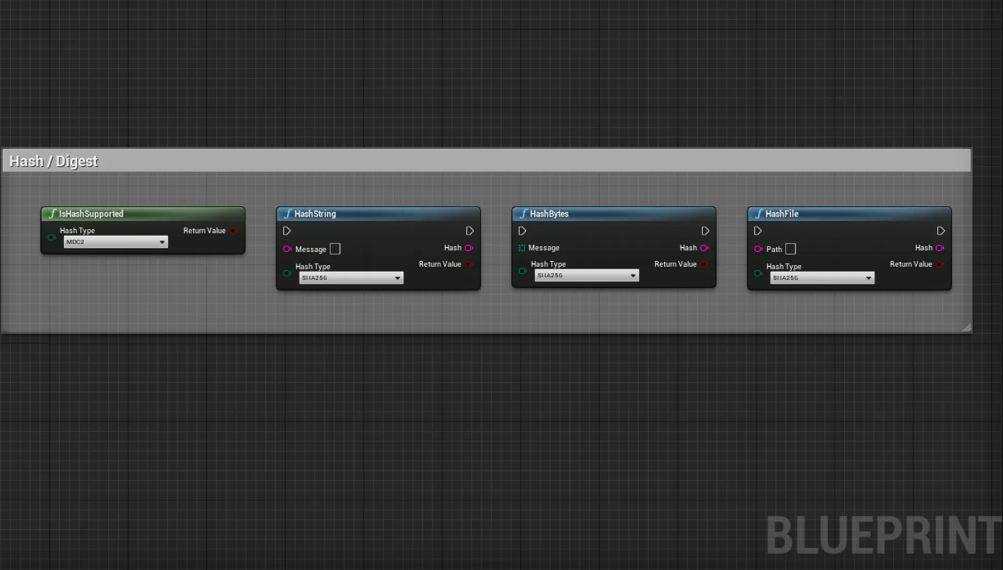Screen dimensions: 1003x570
Task: Click the Hash Type input pin on IsHashSupported
Action: click(x=52, y=237)
